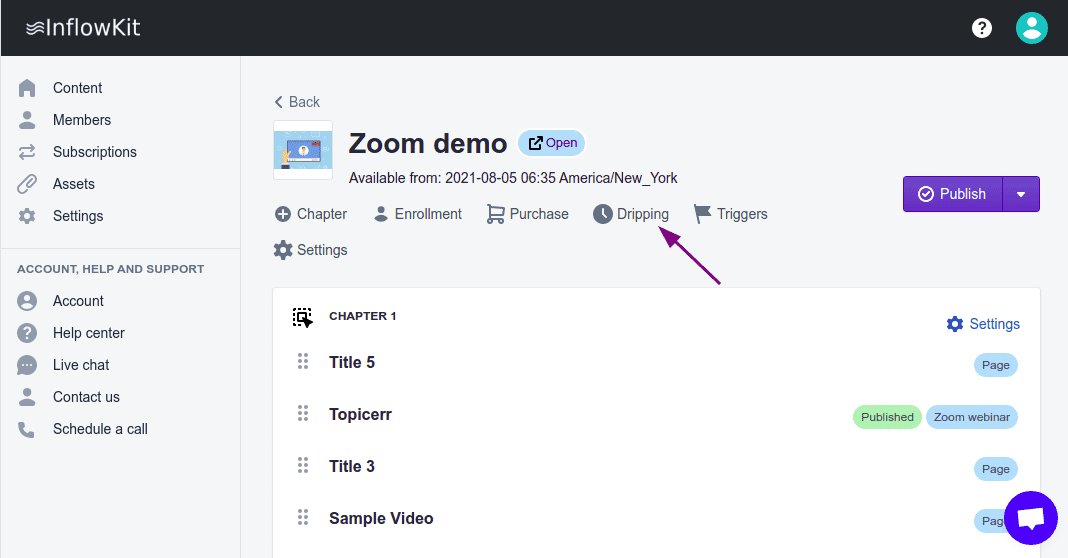Select Assets from the sidebar
1068x558 pixels.
(73, 184)
